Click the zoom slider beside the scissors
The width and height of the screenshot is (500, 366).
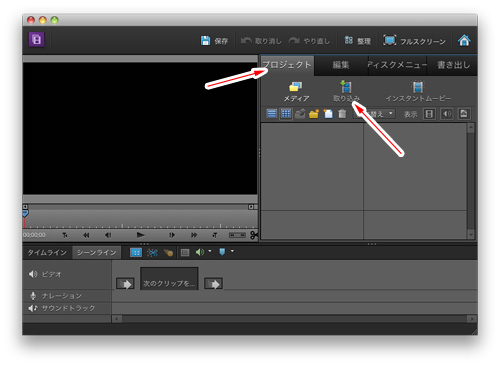pos(237,235)
